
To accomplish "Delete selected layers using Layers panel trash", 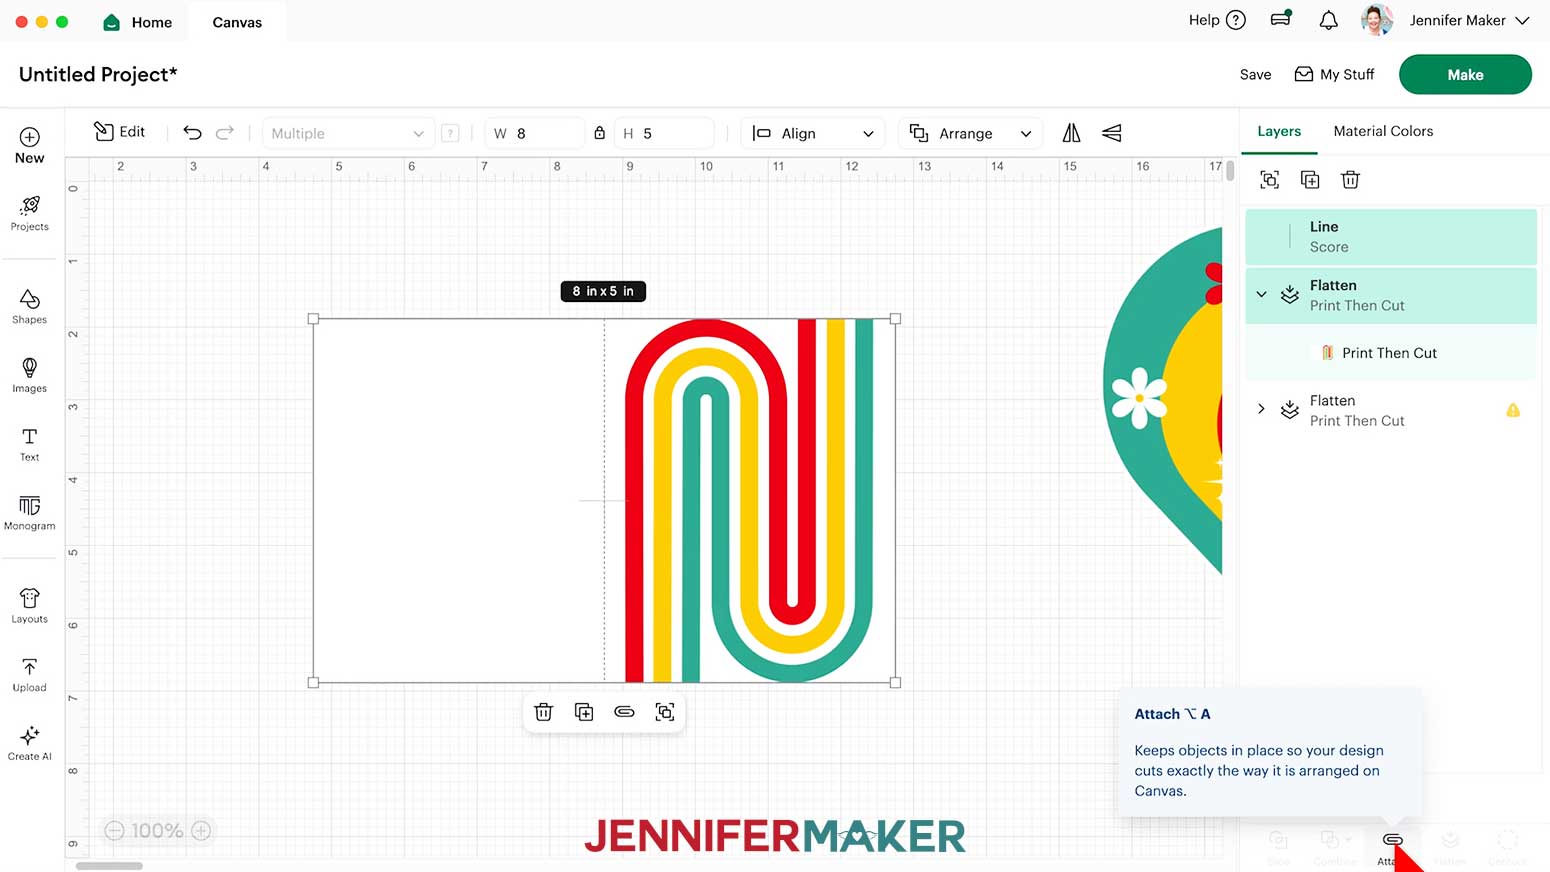I will [1350, 180].
